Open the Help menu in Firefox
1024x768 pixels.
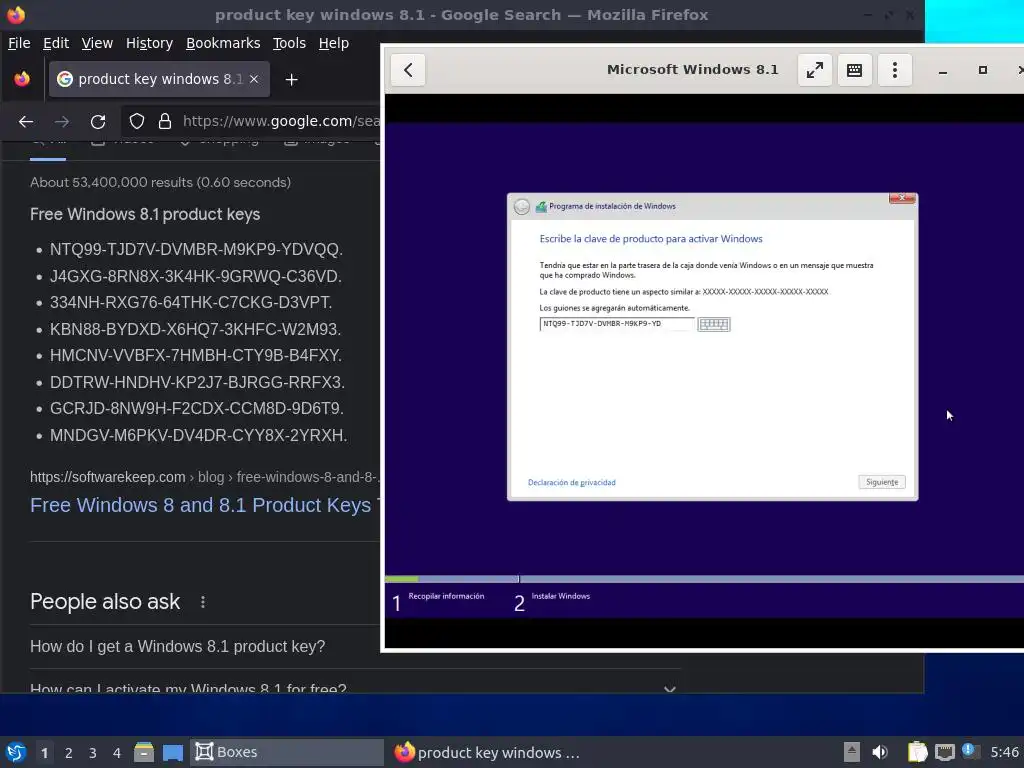[333, 43]
